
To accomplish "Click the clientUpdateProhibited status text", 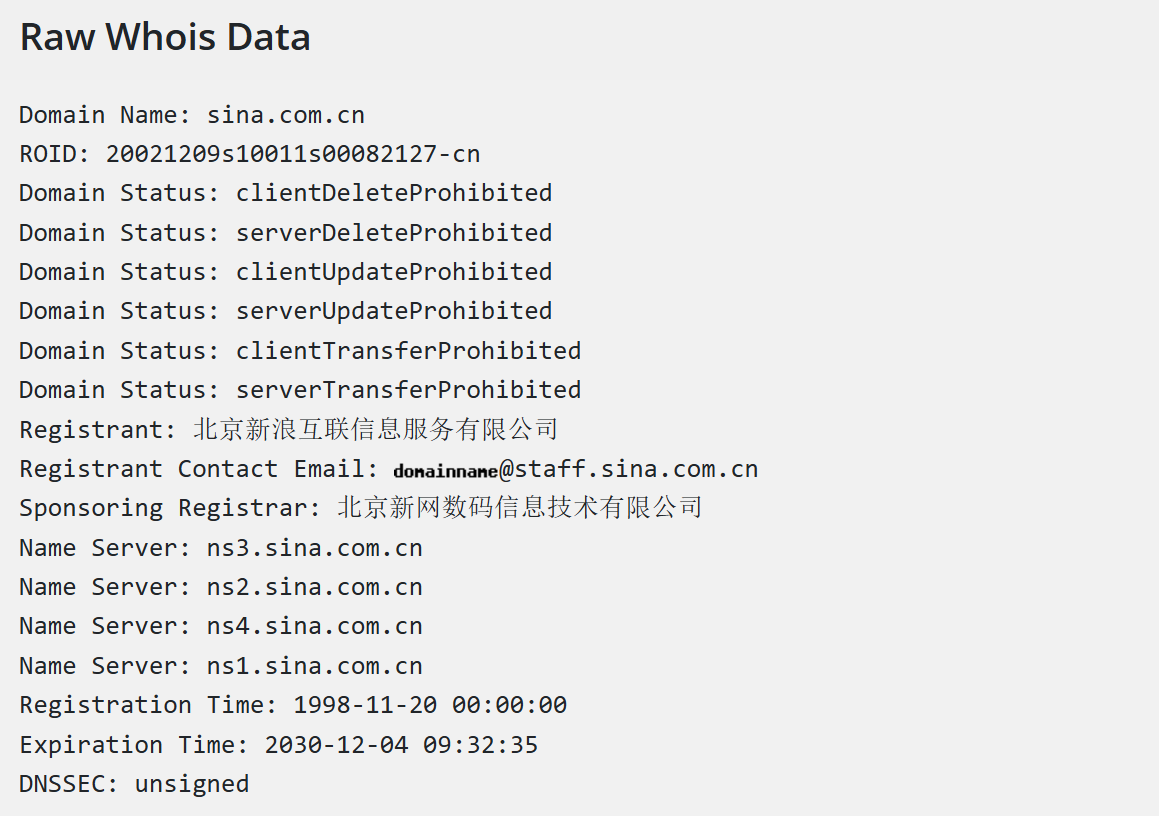I will point(393,272).
